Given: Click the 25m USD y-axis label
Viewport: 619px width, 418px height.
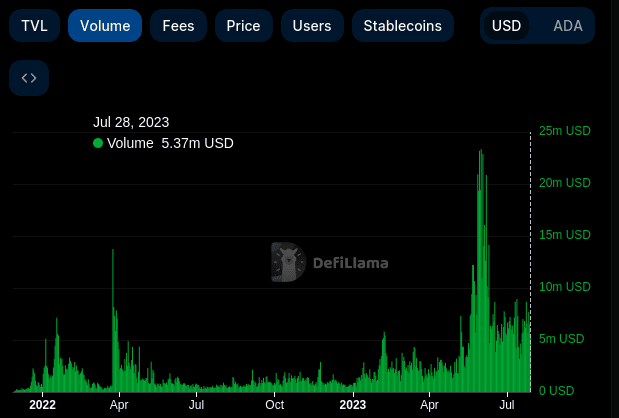Looking at the screenshot, I should (564, 131).
